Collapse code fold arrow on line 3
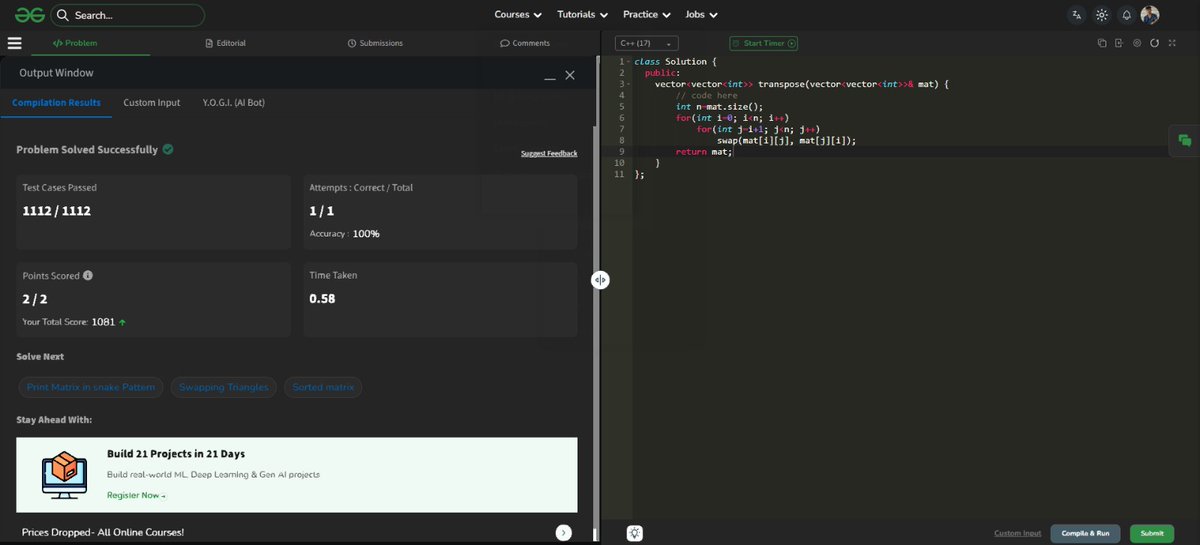 [x=628, y=84]
